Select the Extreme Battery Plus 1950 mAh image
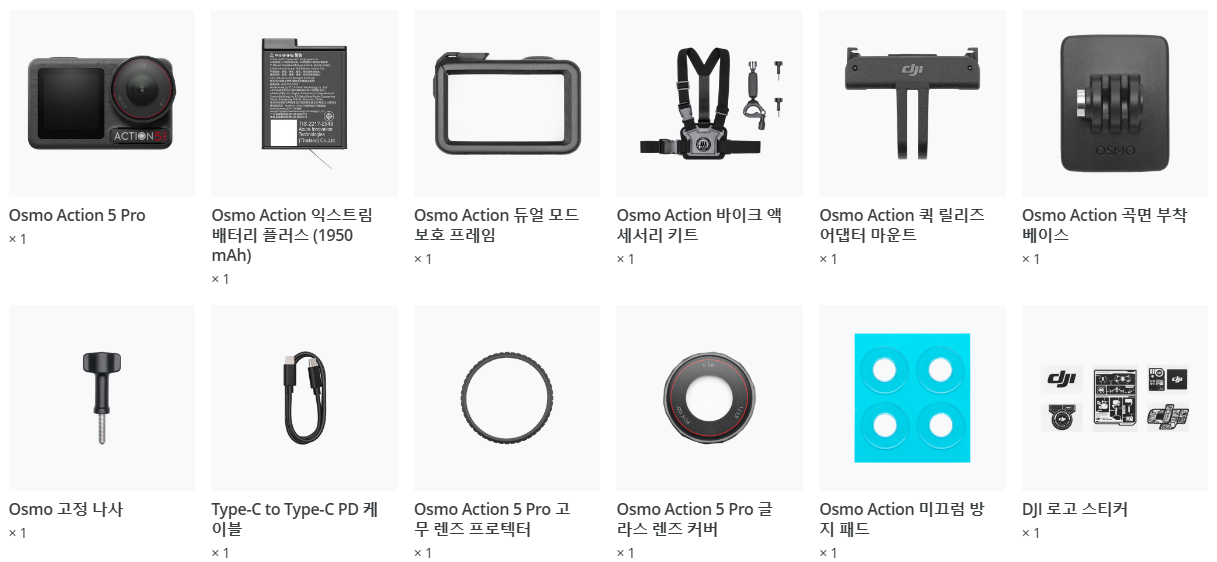The height and width of the screenshot is (562, 1217). [304, 104]
